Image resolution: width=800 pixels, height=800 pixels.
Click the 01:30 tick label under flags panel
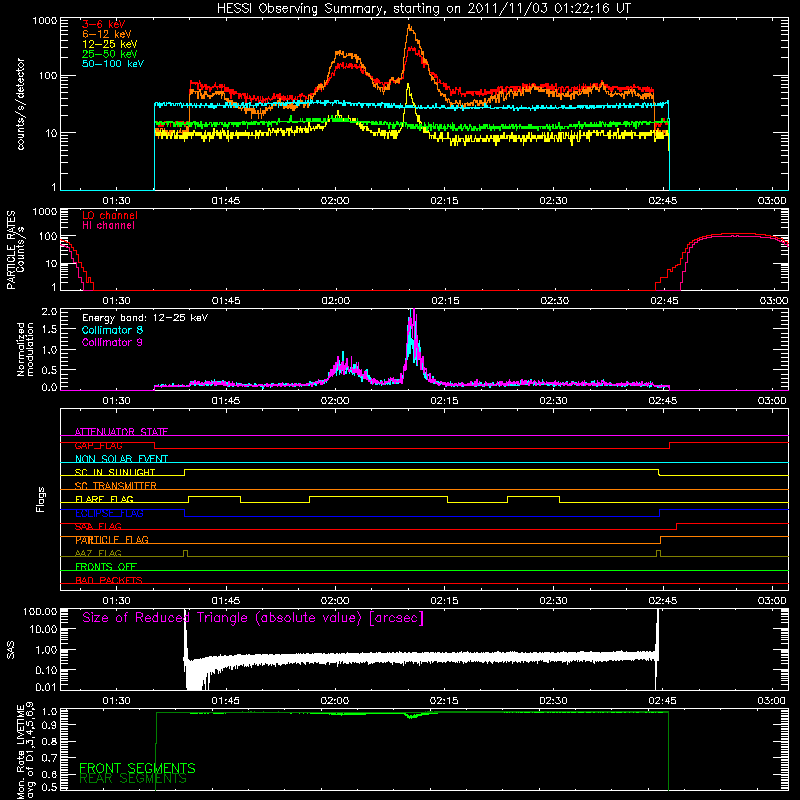tap(116, 601)
